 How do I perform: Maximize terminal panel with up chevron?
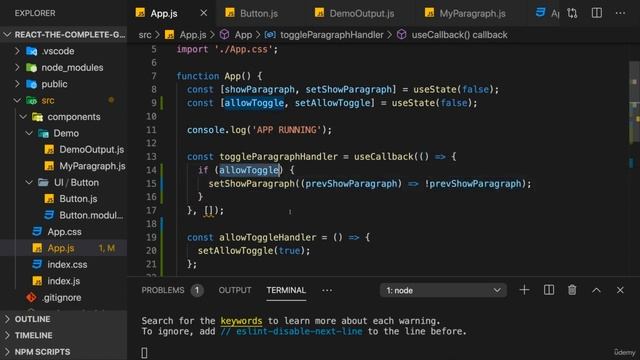596,291
